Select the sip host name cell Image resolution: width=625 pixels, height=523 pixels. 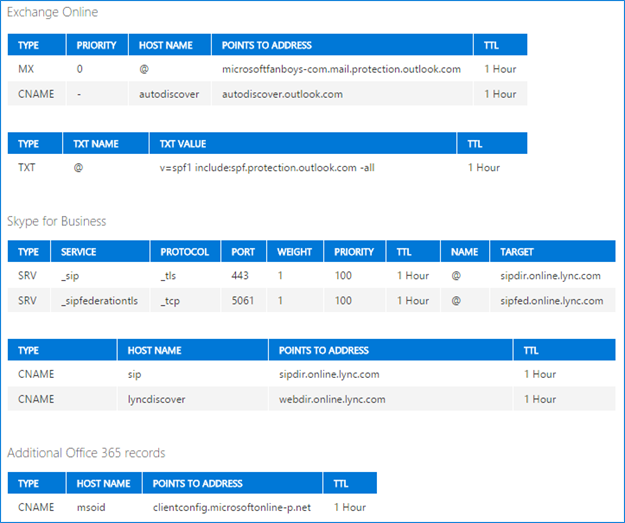click(134, 375)
